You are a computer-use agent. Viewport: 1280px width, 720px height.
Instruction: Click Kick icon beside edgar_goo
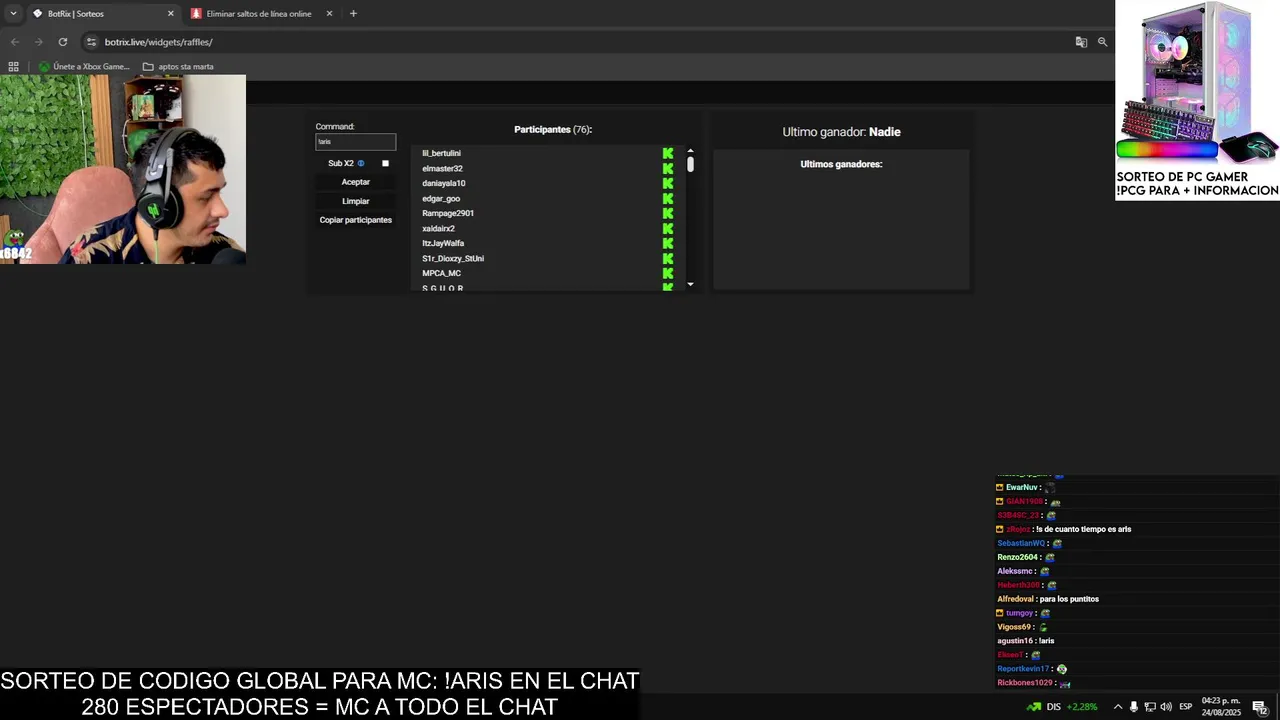(668, 198)
